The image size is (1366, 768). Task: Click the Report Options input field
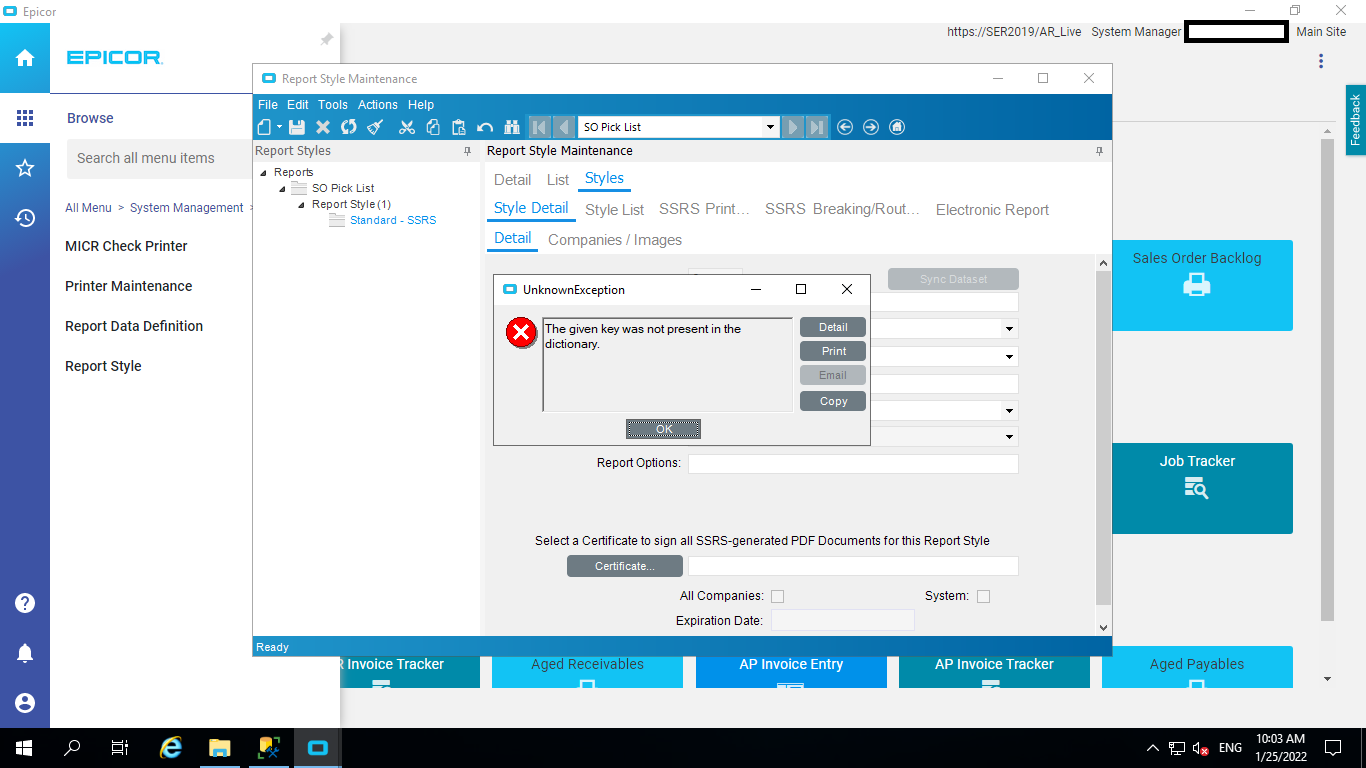pos(853,464)
